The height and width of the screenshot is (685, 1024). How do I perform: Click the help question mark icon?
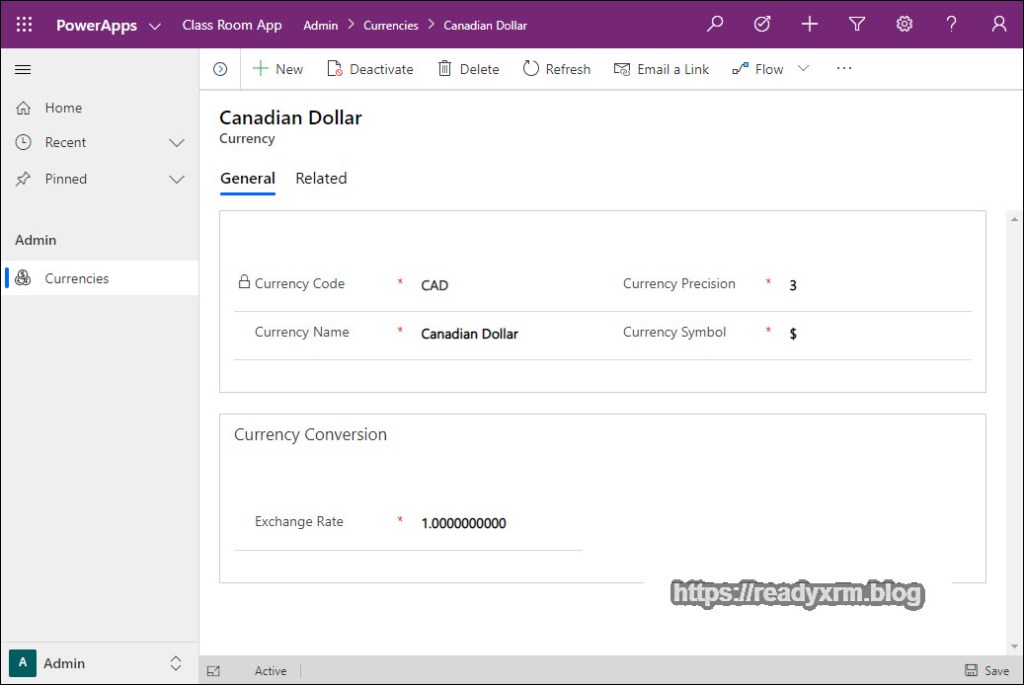pos(951,24)
